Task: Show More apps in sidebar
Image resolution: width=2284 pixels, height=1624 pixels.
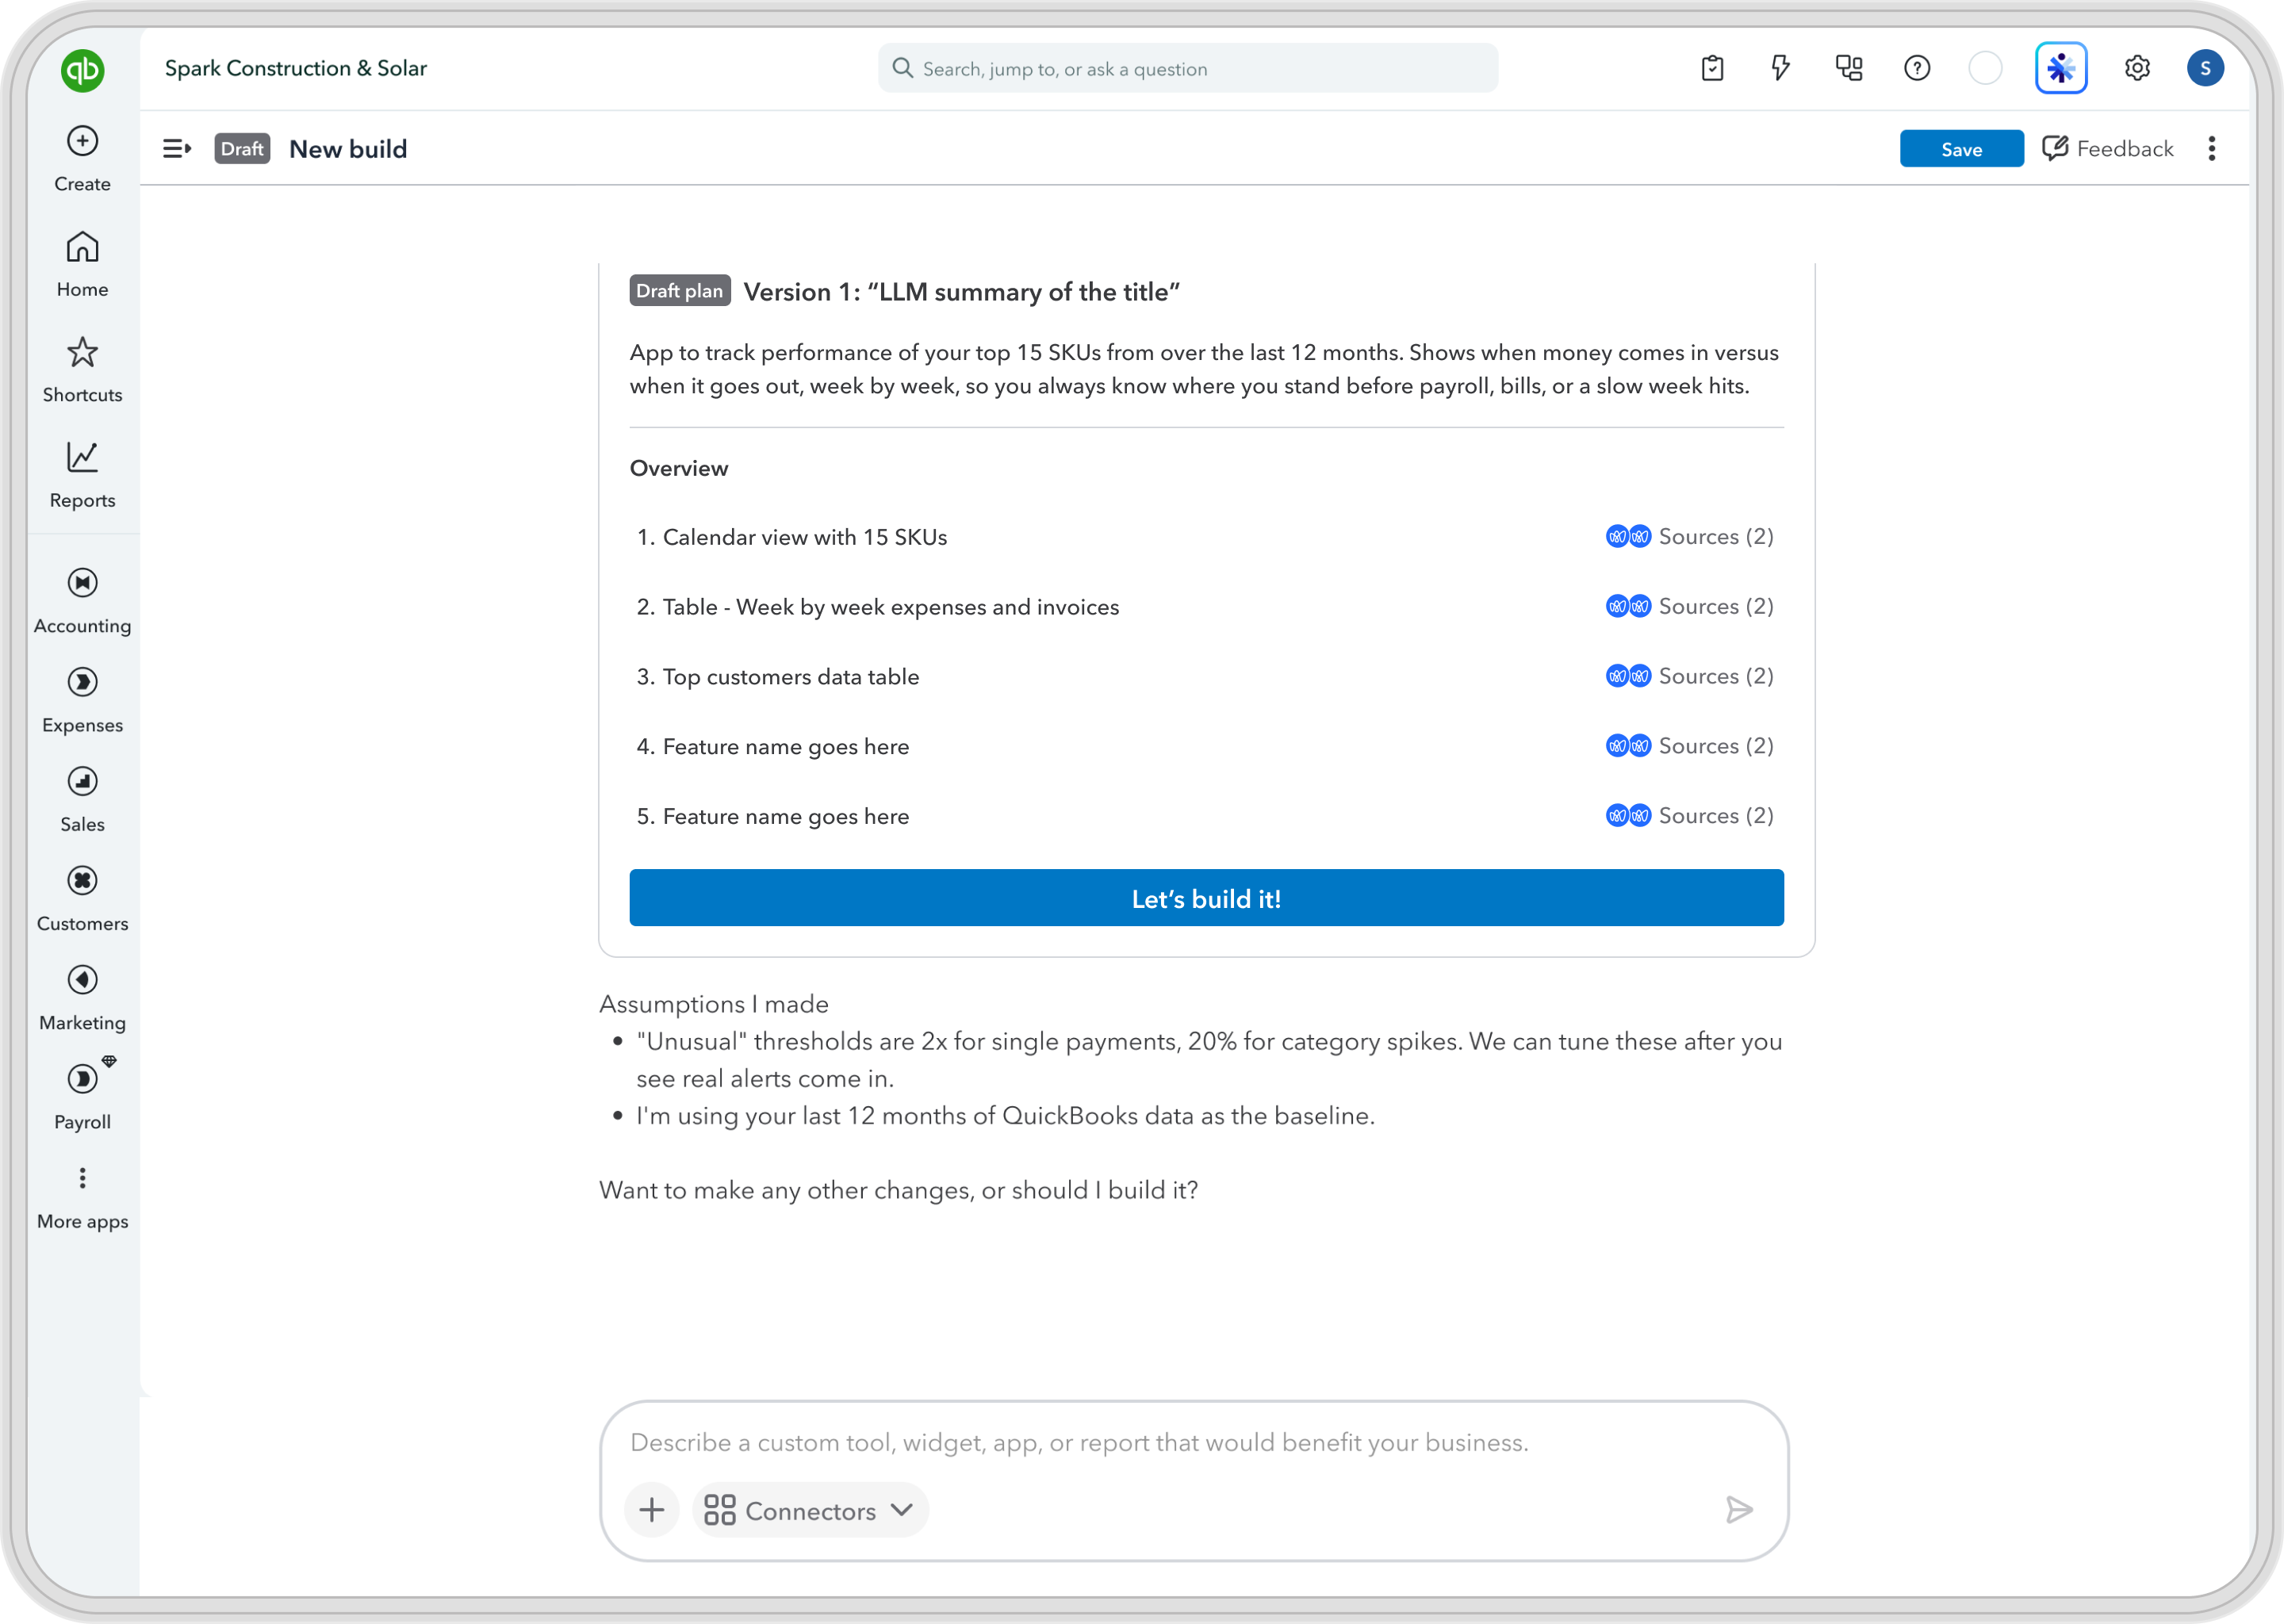Action: [82, 1198]
